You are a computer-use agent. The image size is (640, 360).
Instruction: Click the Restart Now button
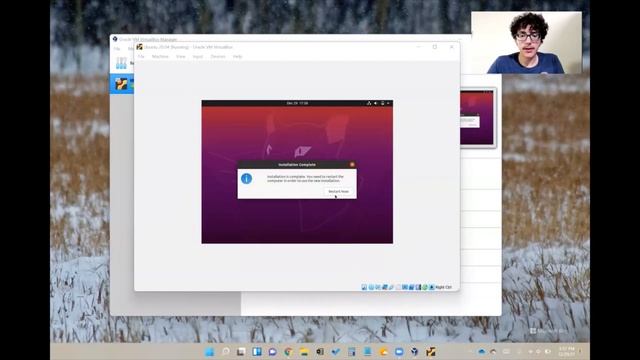pyautogui.click(x=338, y=191)
